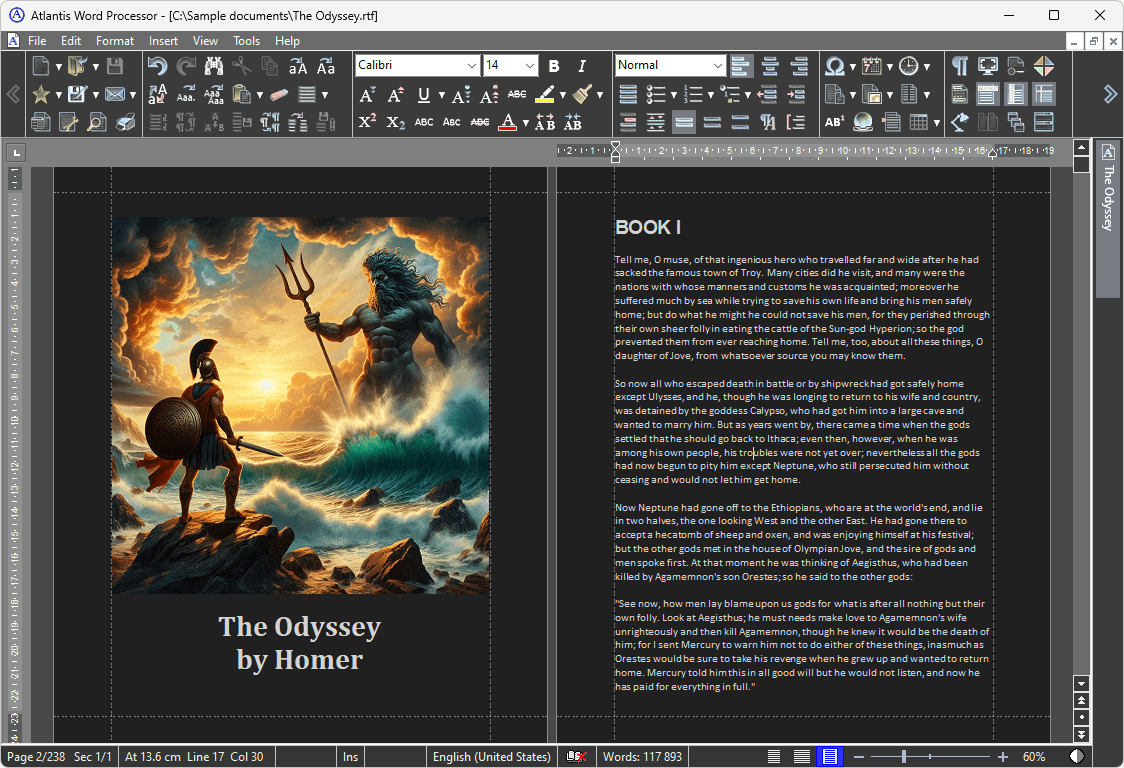Open the Find dialog via binoculars icon
1124x768 pixels.
pyautogui.click(x=213, y=66)
